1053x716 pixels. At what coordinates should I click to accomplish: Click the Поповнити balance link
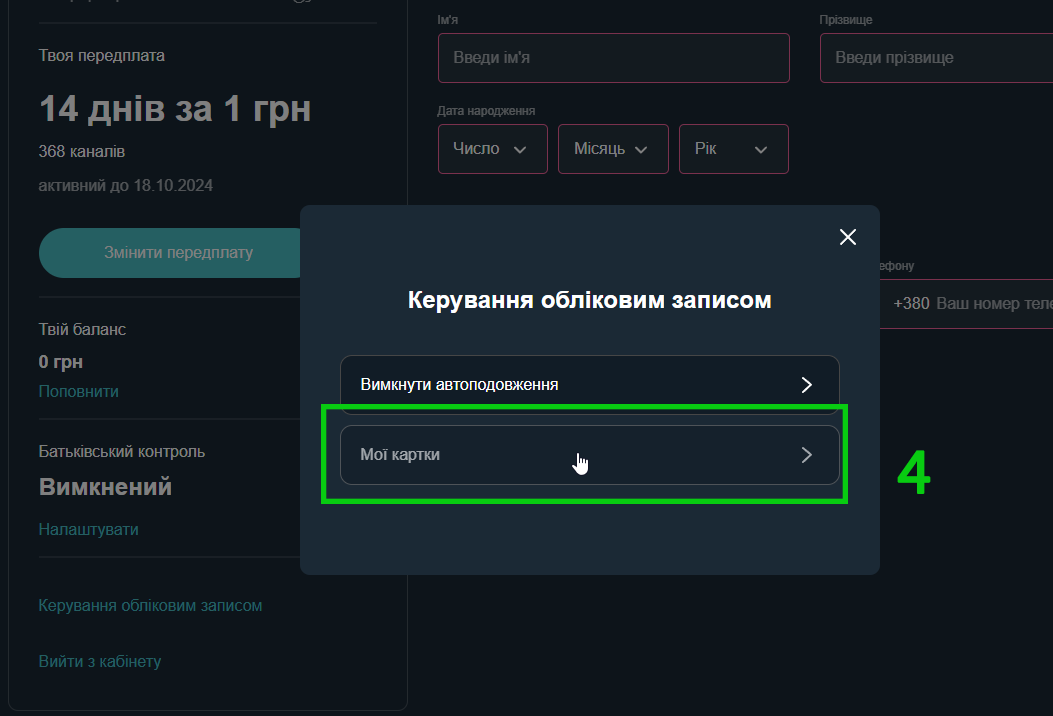[x=79, y=391]
